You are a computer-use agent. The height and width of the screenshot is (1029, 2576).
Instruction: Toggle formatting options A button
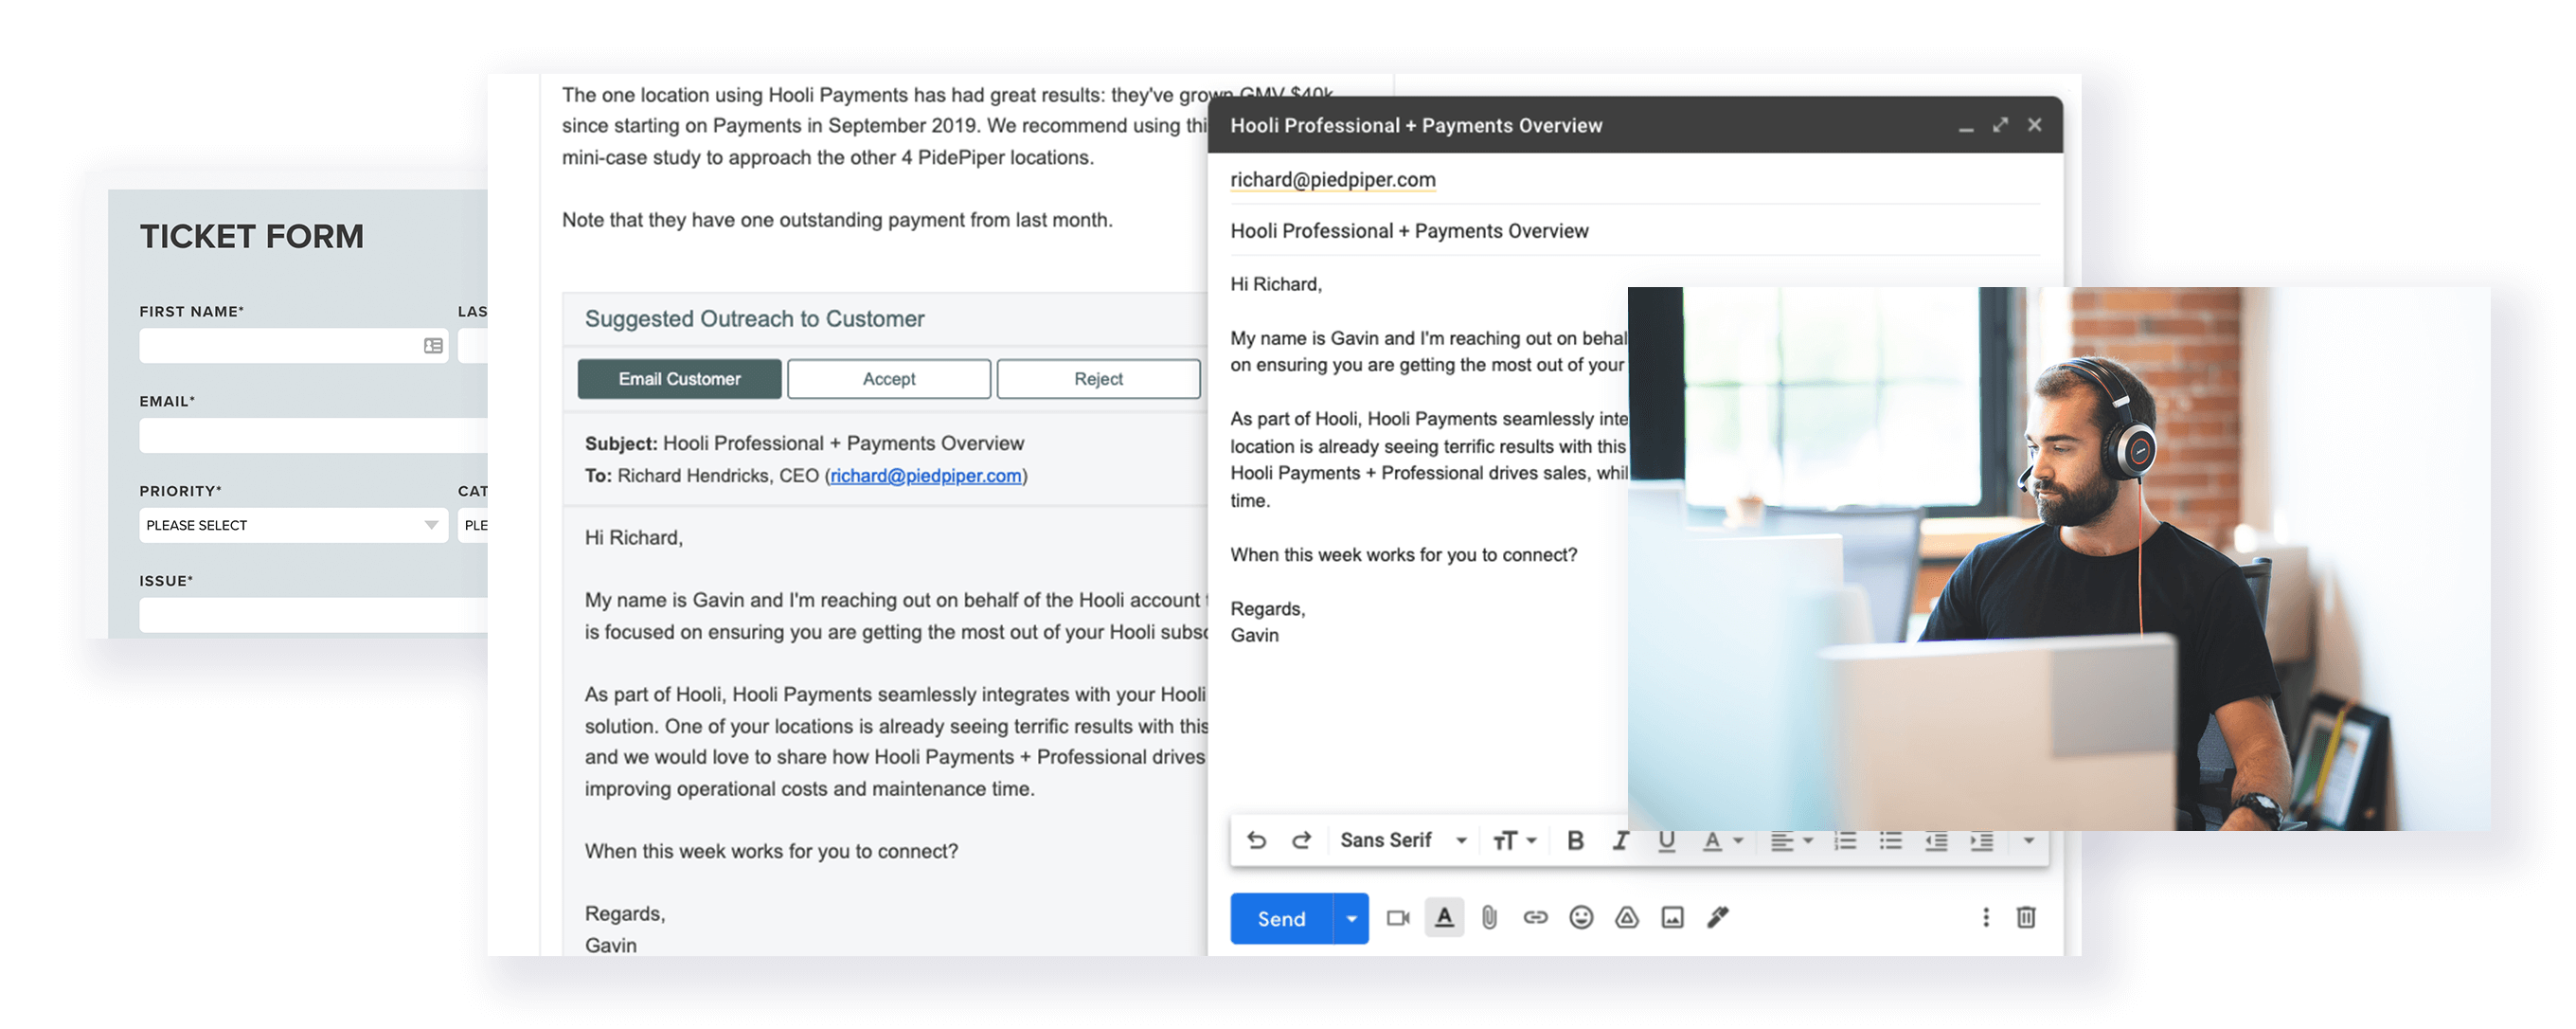tap(1444, 917)
